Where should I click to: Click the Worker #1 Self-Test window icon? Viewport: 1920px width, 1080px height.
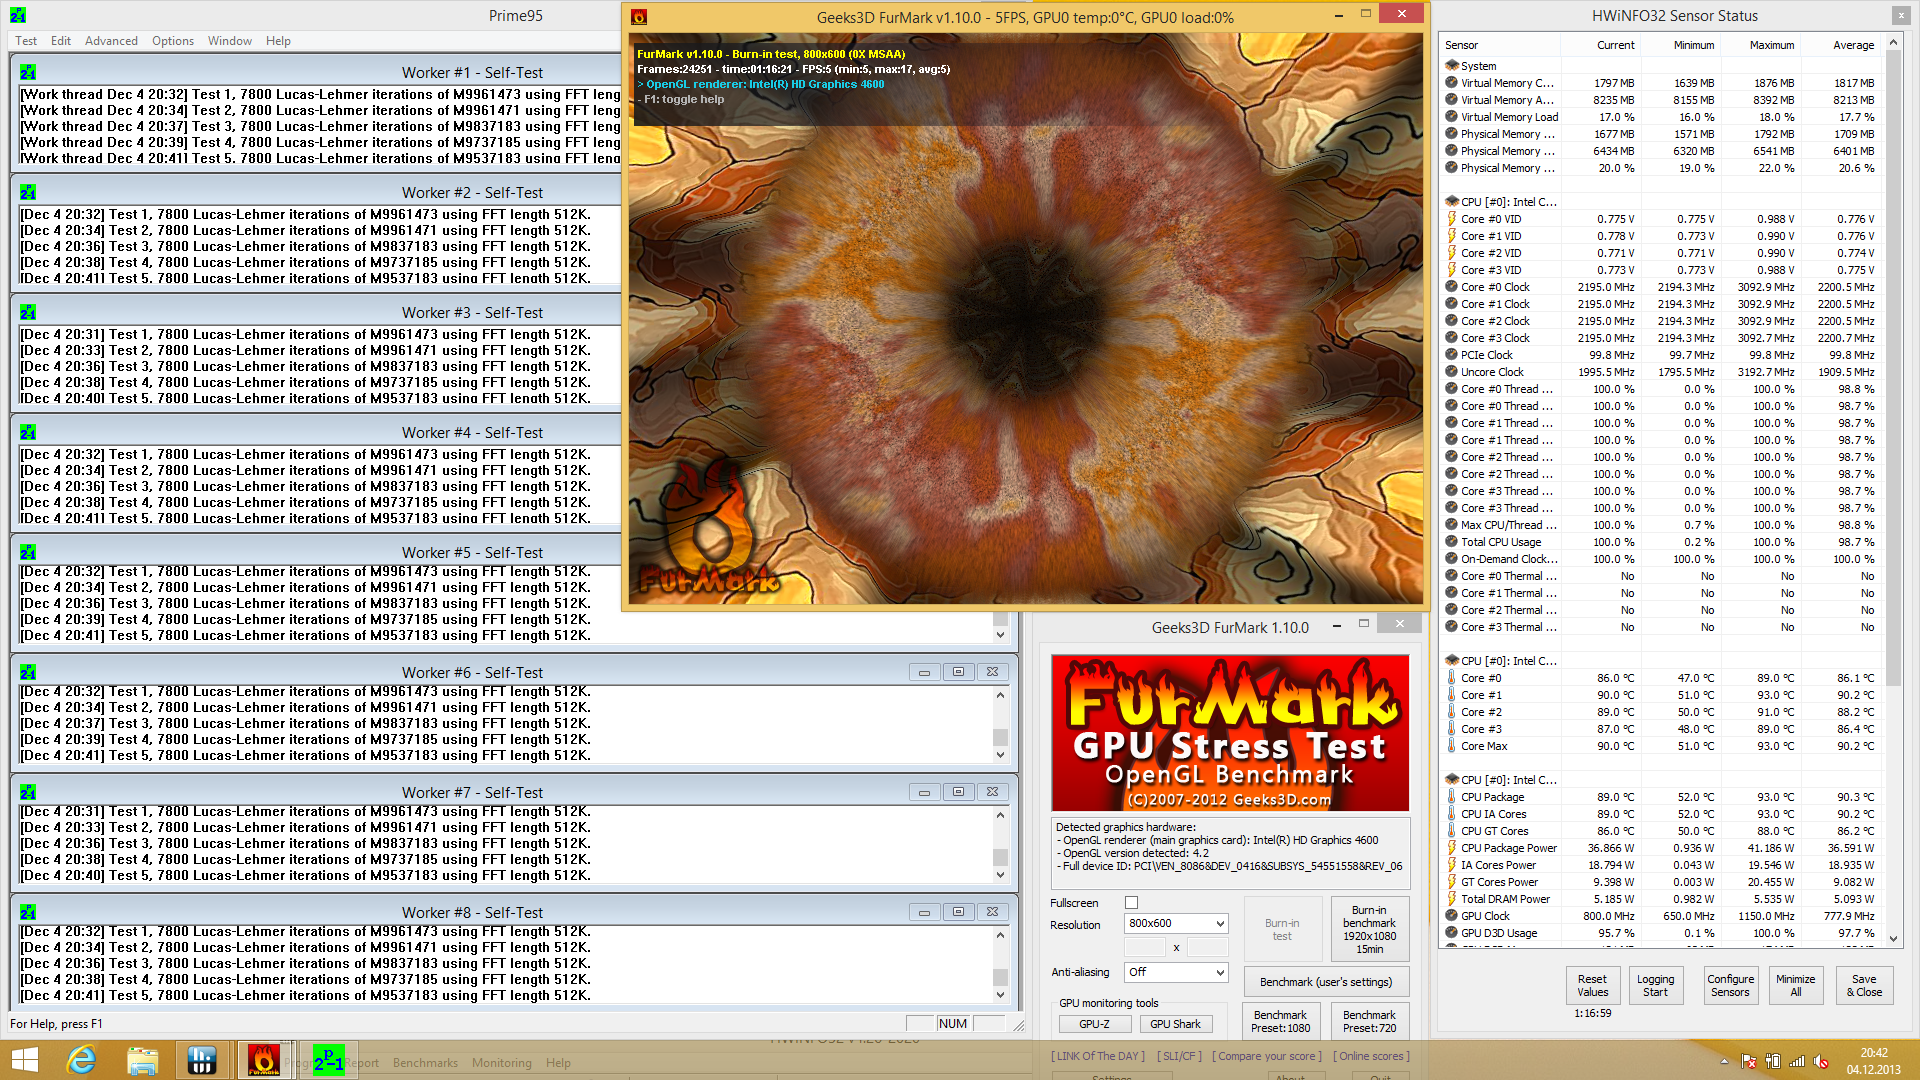pyautogui.click(x=28, y=73)
